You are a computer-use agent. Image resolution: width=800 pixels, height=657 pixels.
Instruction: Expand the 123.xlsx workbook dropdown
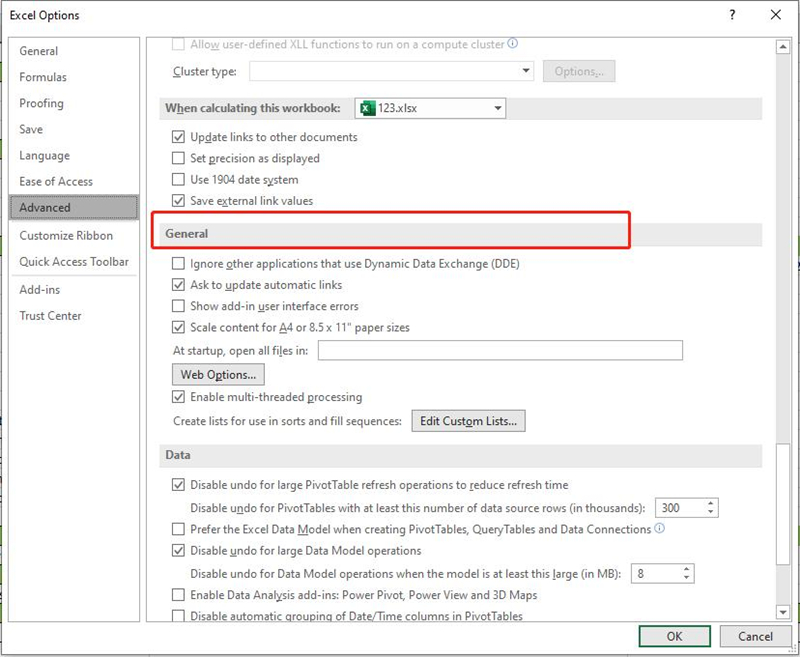497,108
